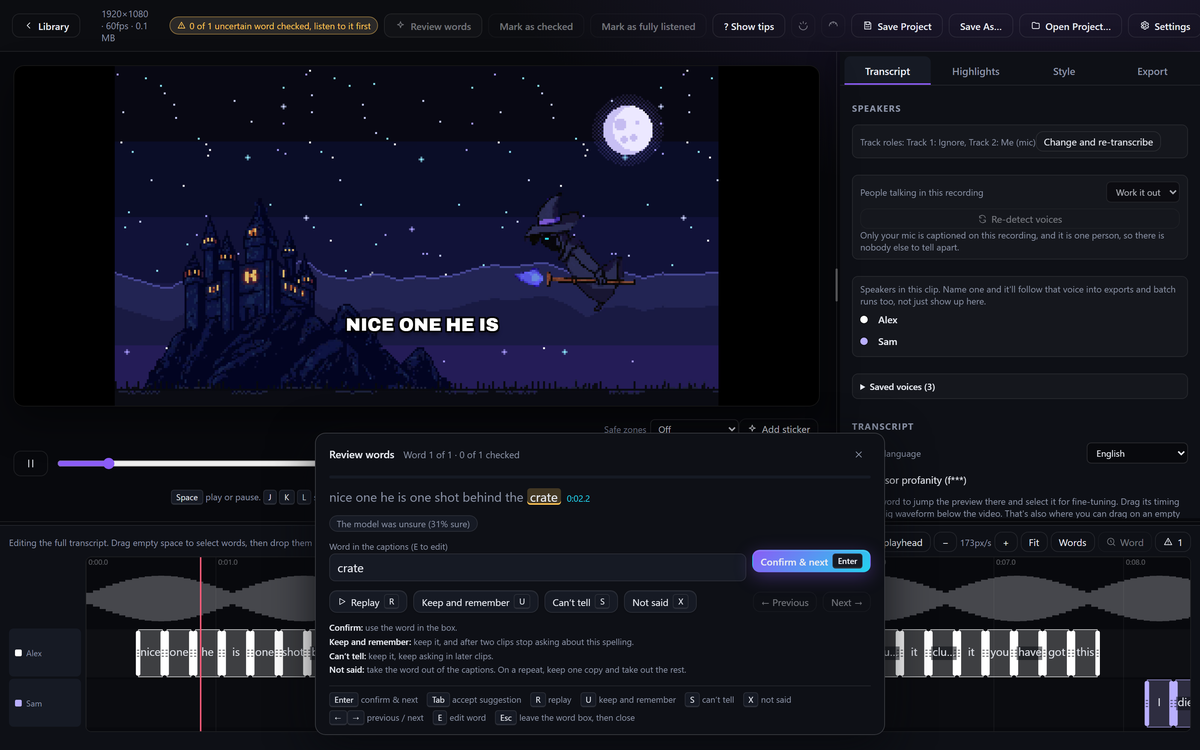Save Project with disk icon button
The image size is (1200, 750).
click(x=896, y=26)
